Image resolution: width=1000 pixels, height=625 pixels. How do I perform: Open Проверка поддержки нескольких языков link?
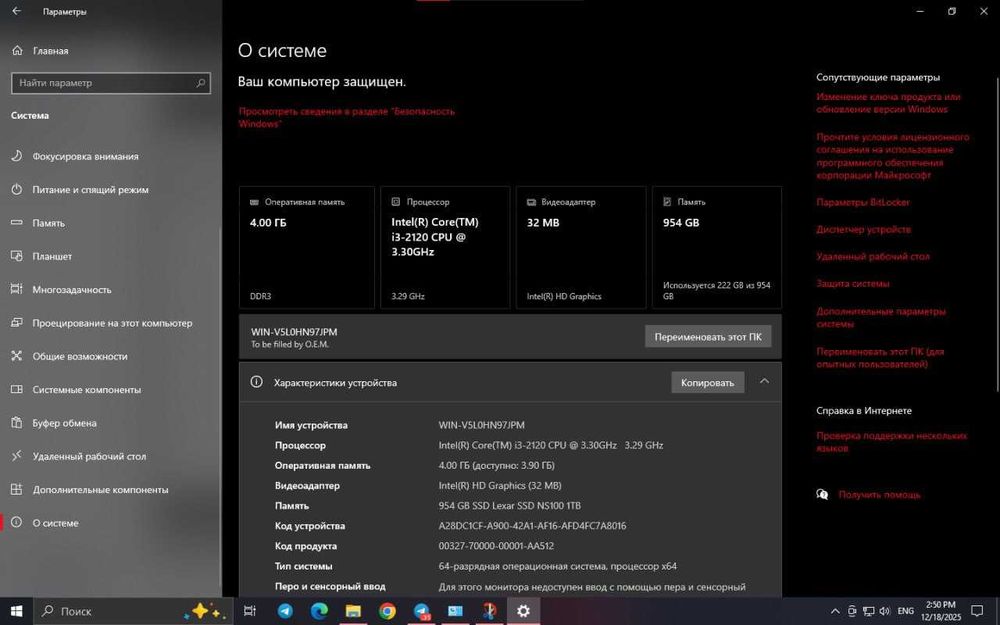(892, 442)
